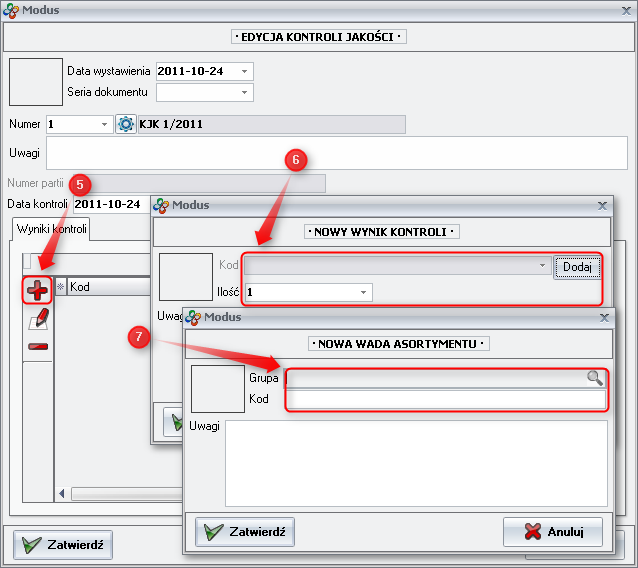Click image placeholder in new defect dialog

(218, 389)
